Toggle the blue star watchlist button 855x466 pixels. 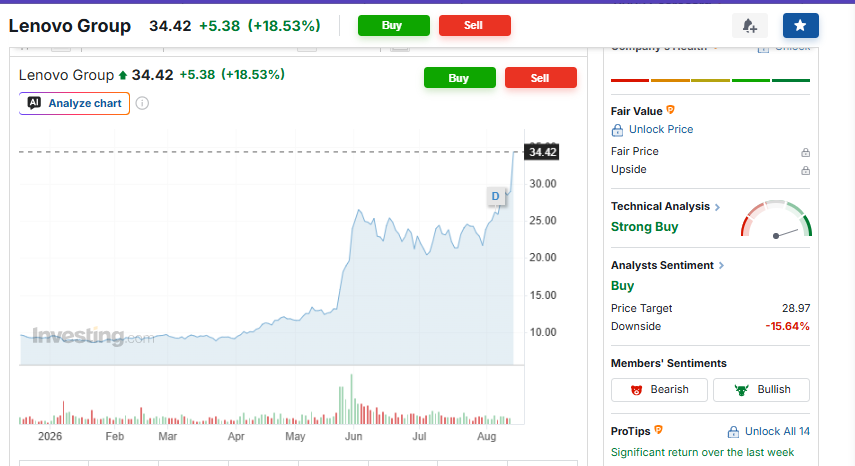tap(800, 26)
